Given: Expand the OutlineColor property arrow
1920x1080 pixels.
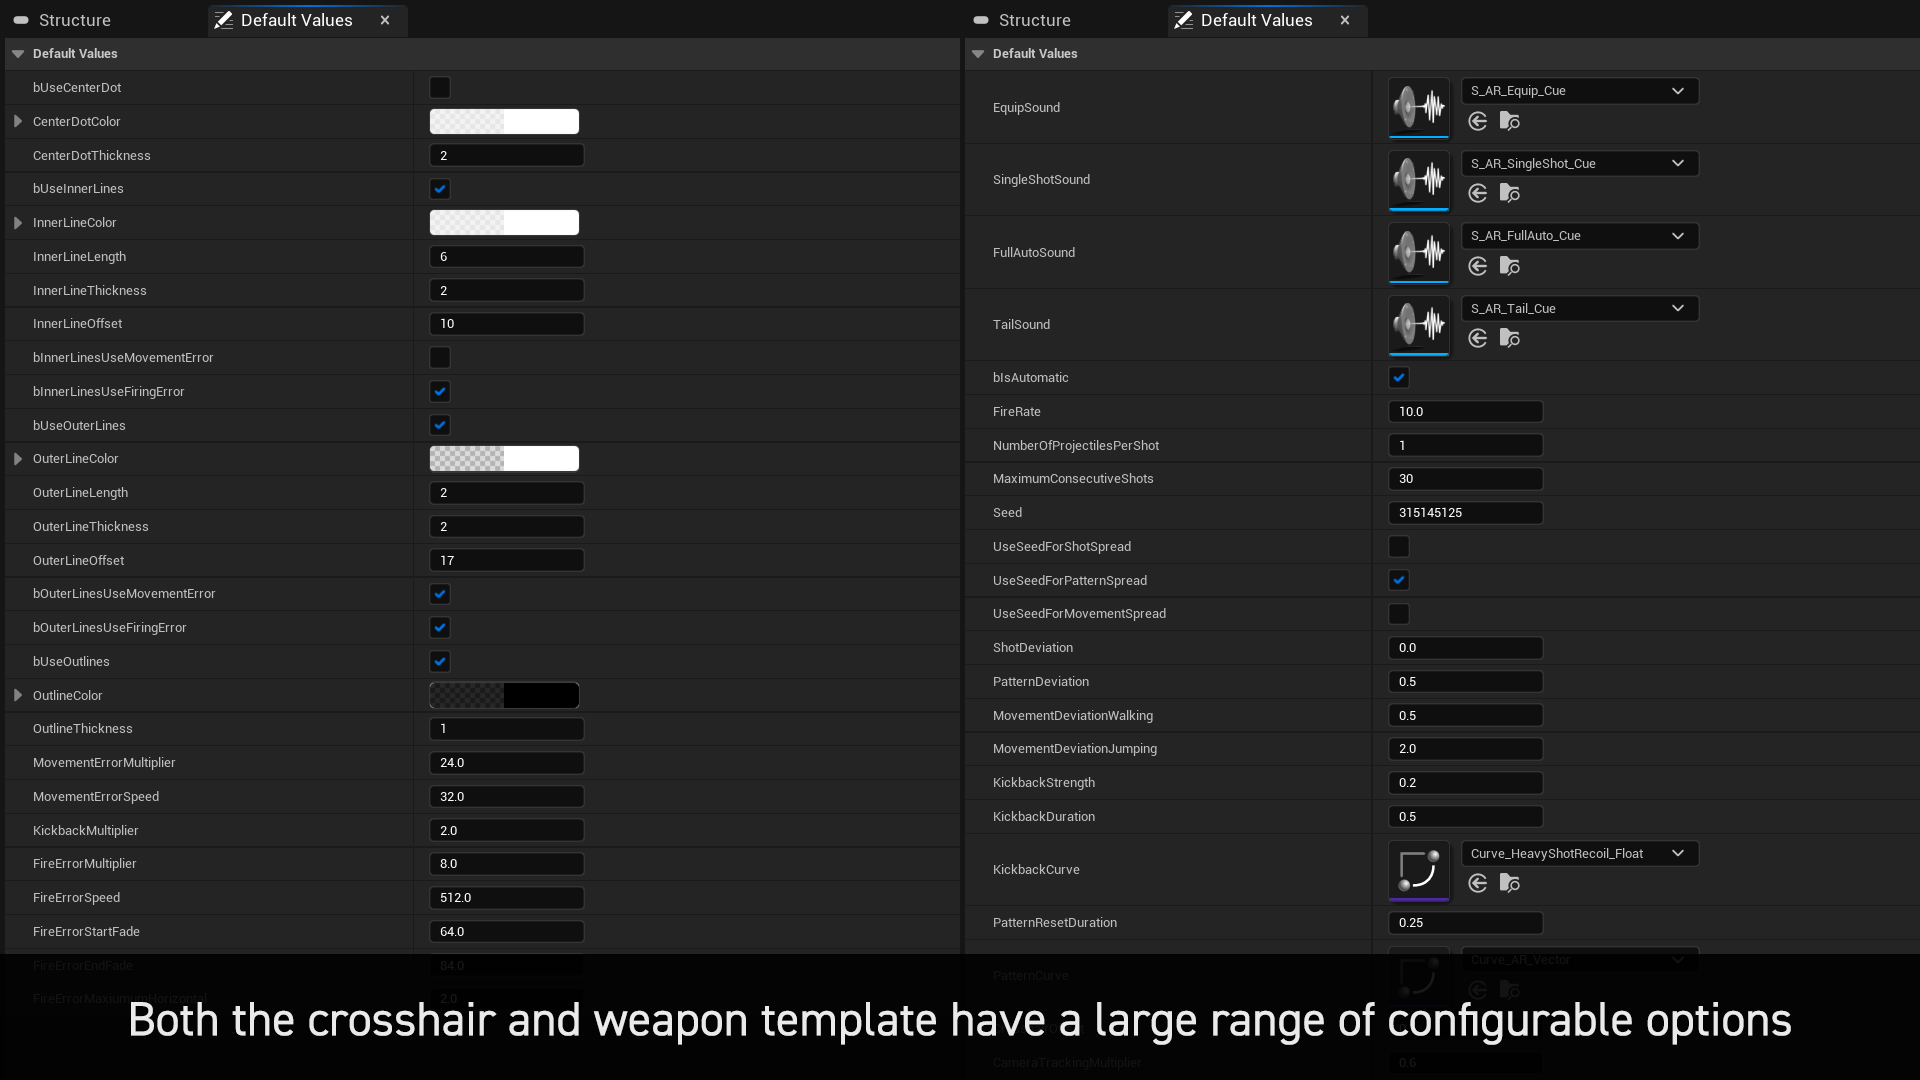Looking at the screenshot, I should click(x=18, y=695).
